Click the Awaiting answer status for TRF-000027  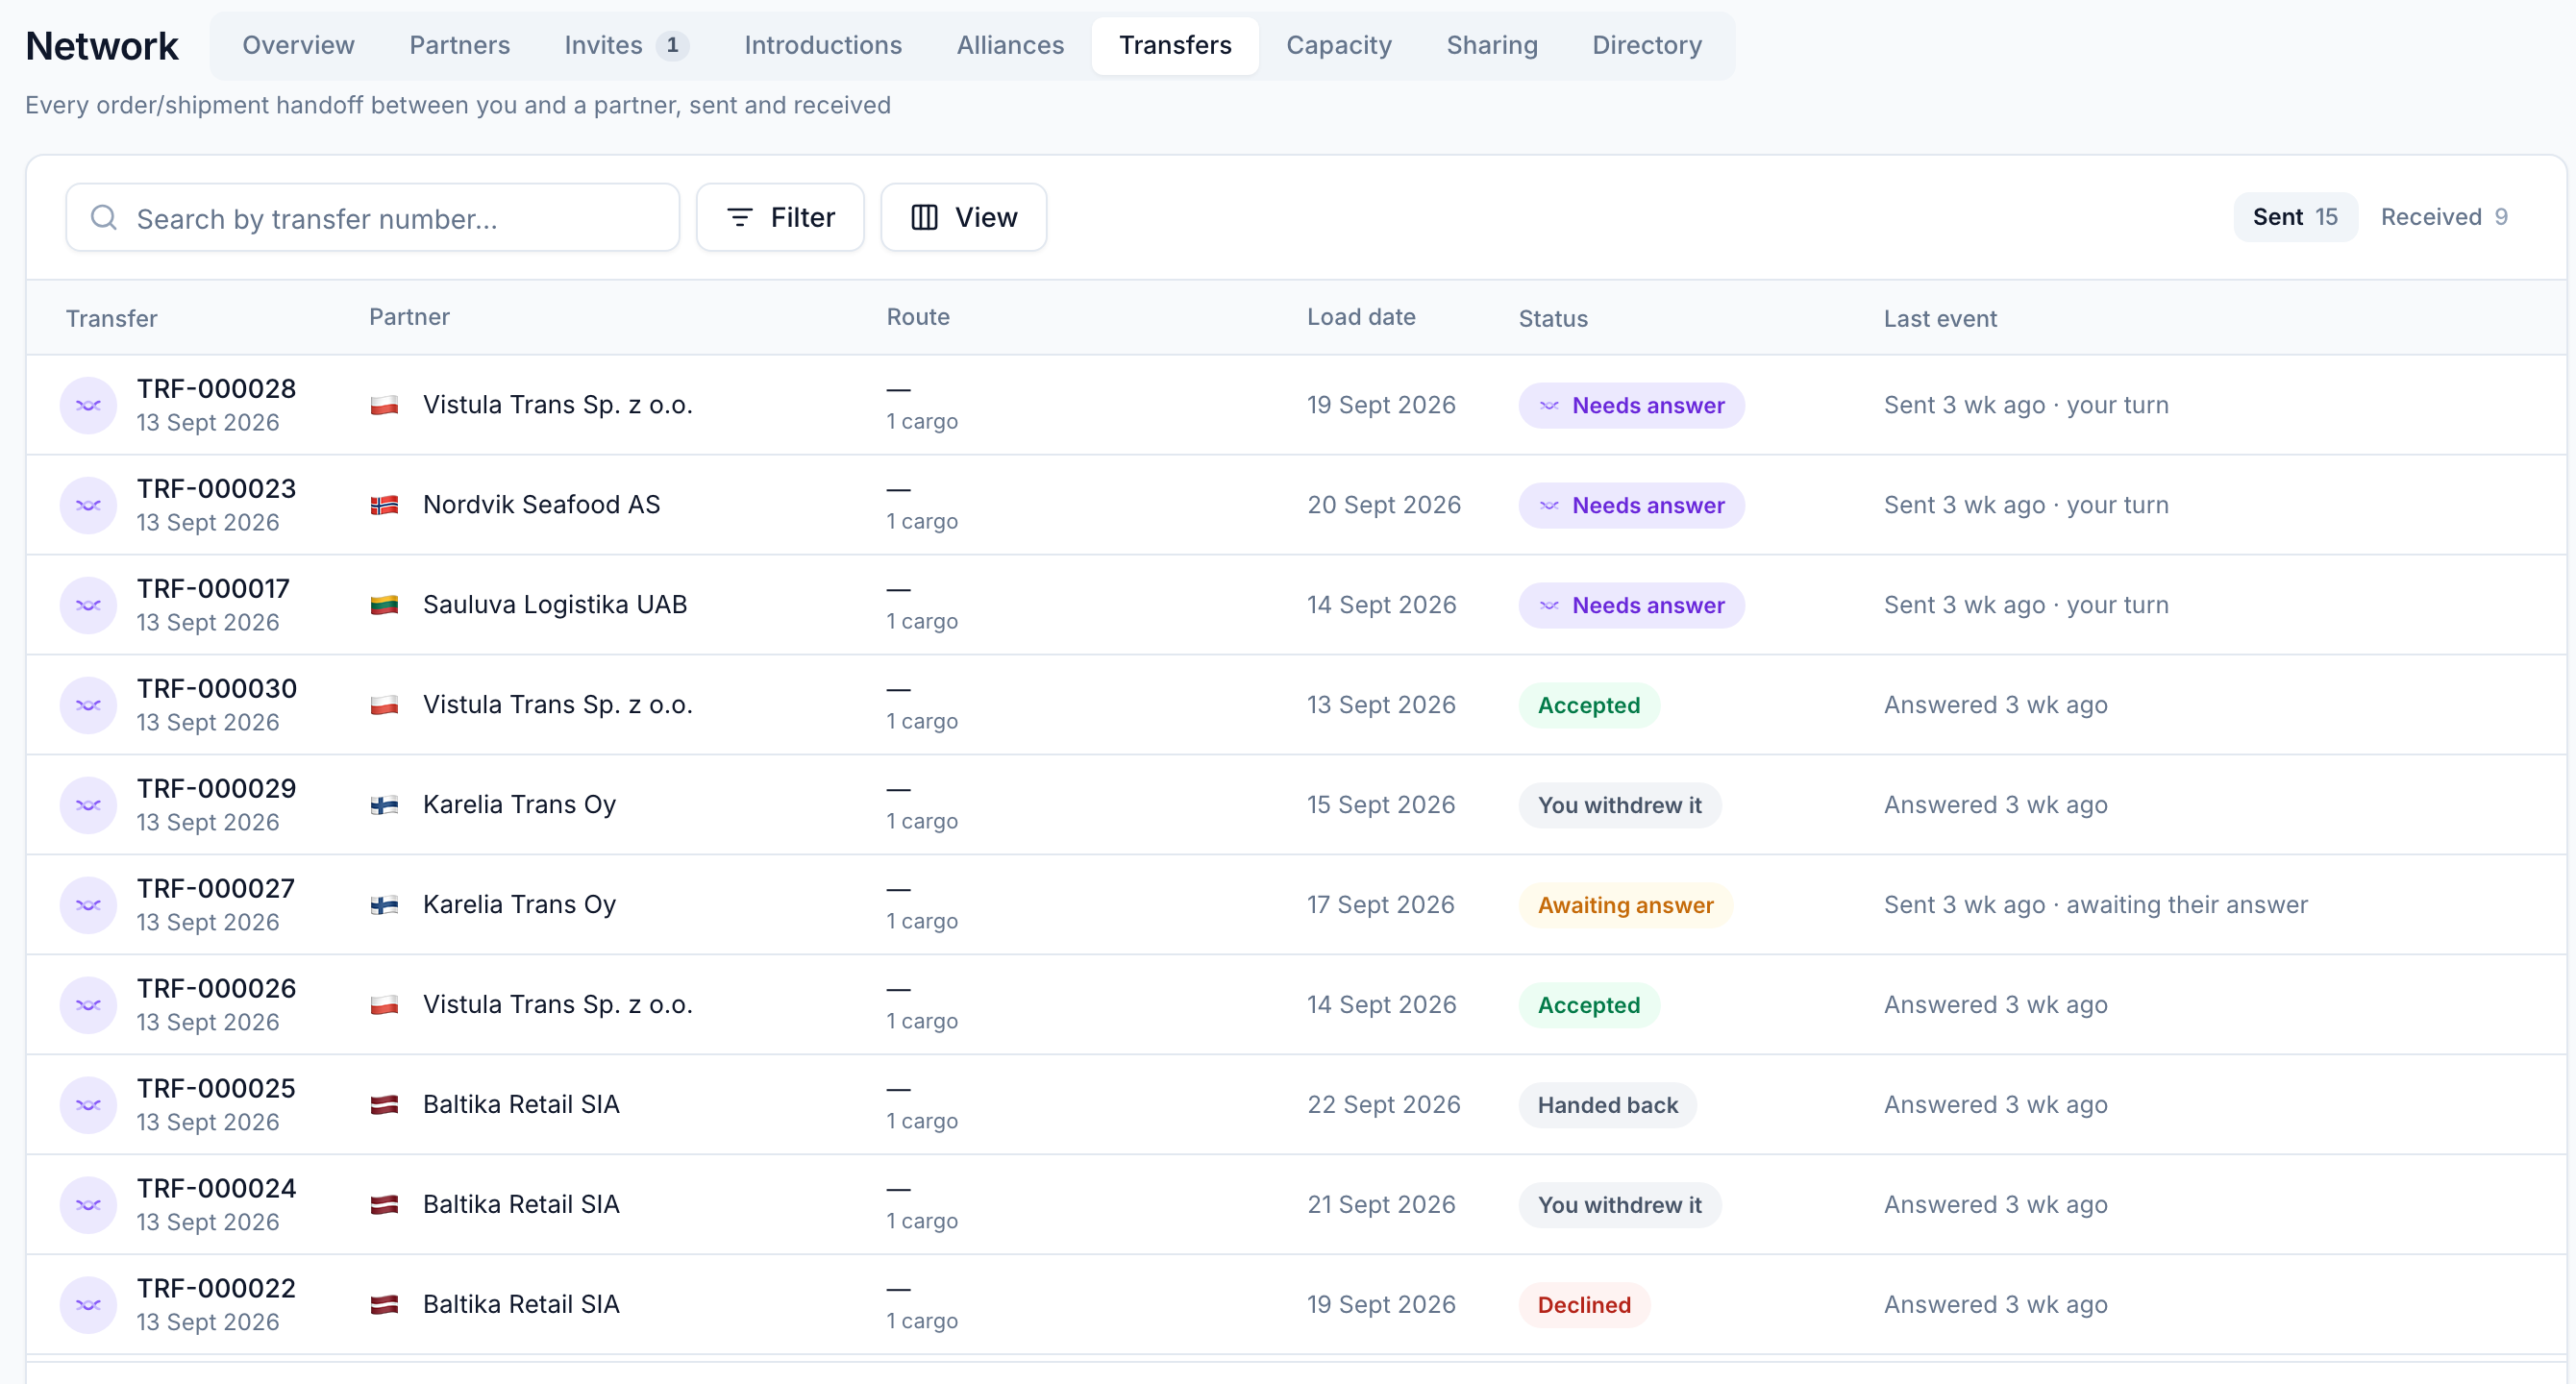[1625, 905]
